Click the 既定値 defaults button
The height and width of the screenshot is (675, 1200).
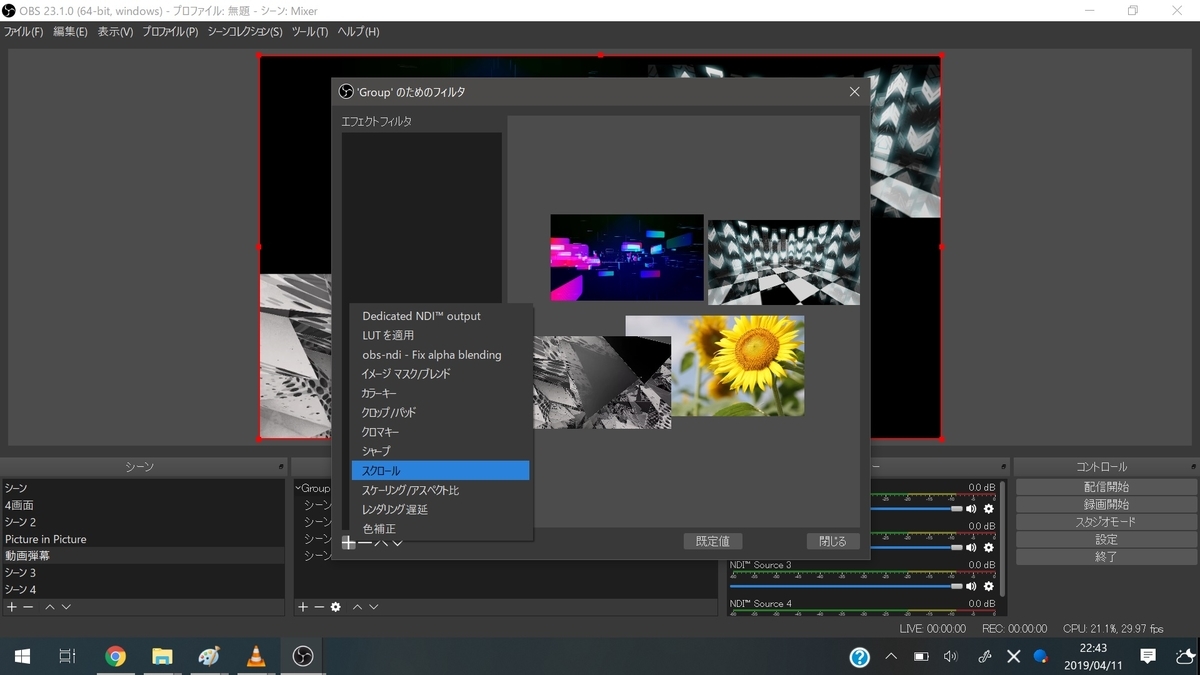(713, 541)
